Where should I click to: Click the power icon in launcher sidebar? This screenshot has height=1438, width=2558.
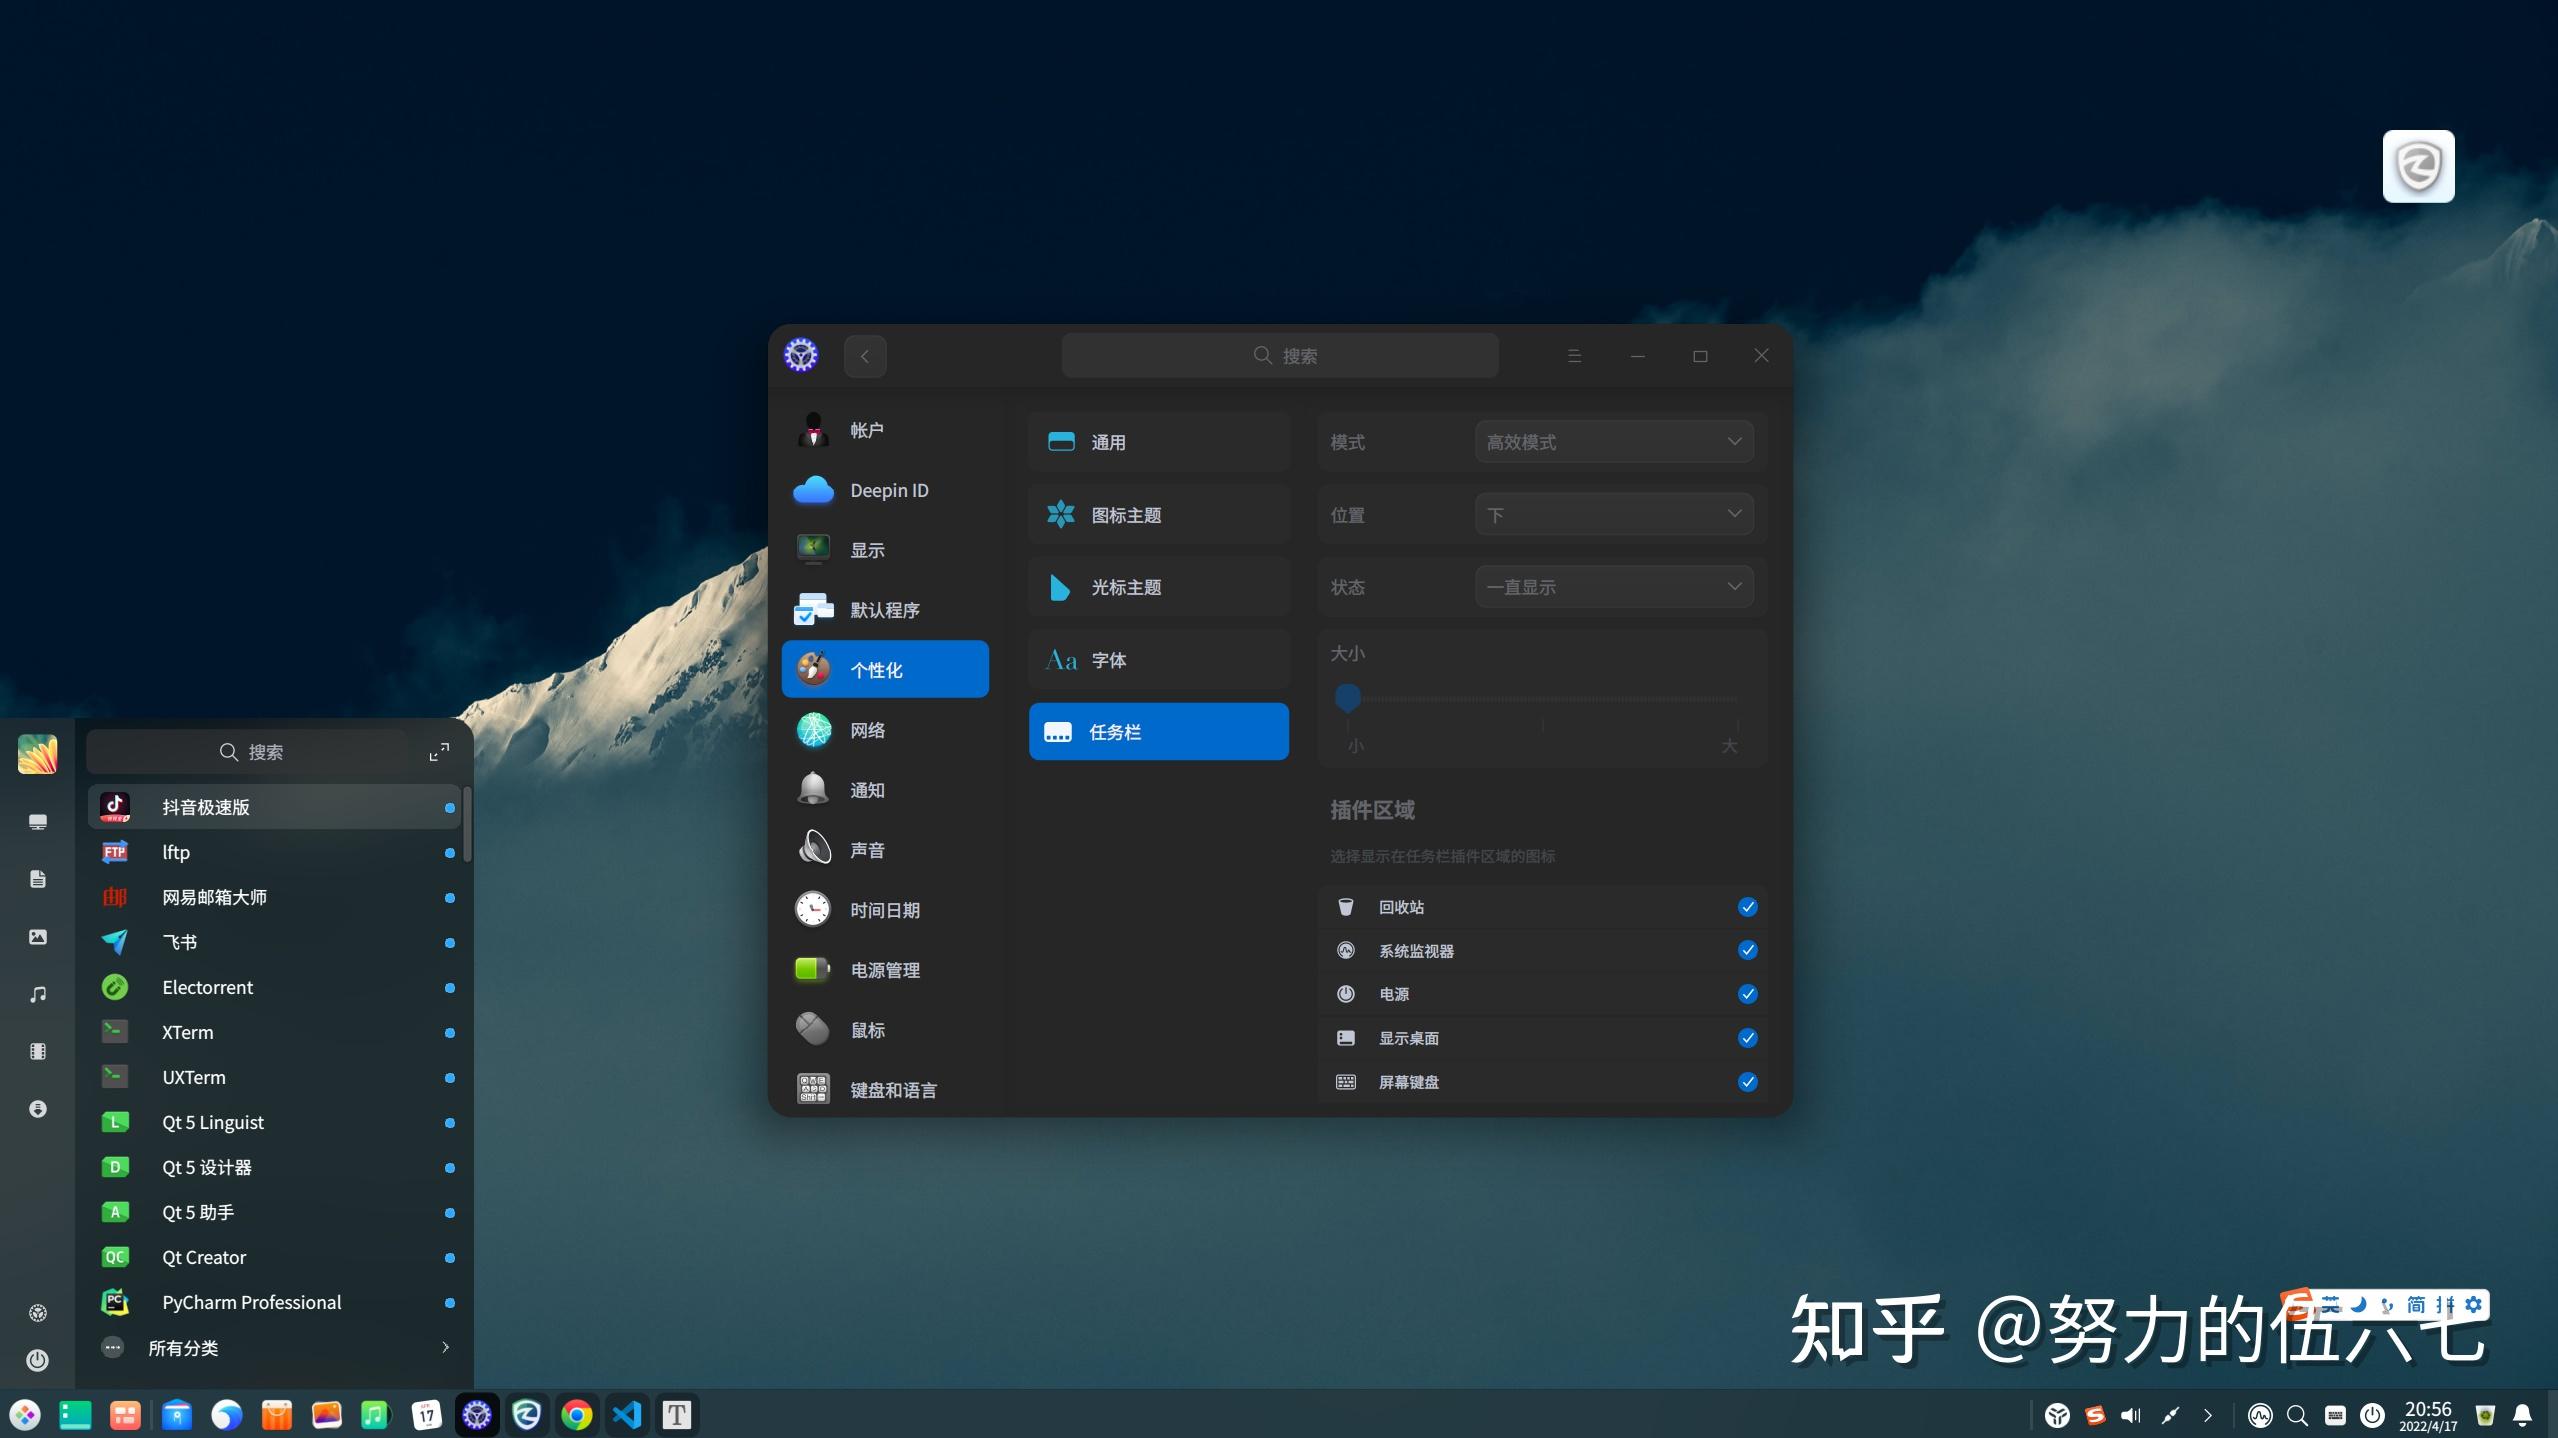pos(38,1360)
